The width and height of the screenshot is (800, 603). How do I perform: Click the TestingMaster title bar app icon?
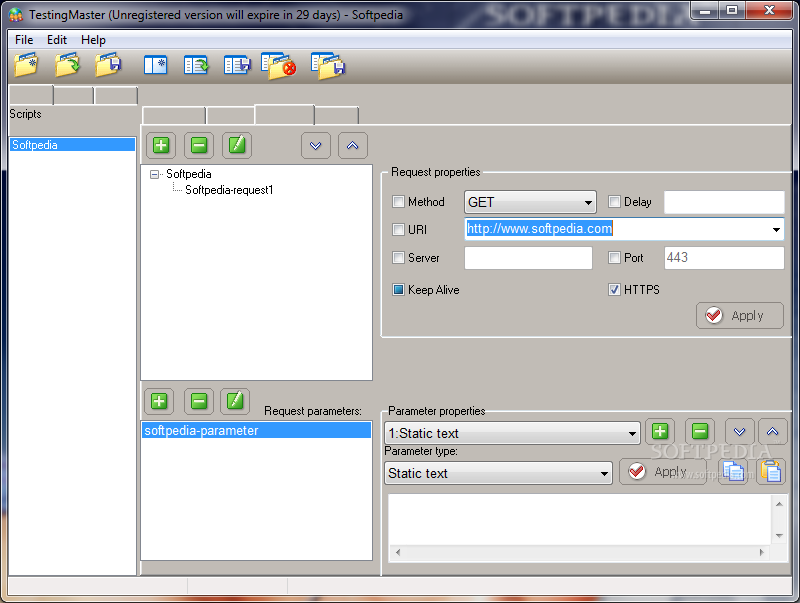click(16, 15)
